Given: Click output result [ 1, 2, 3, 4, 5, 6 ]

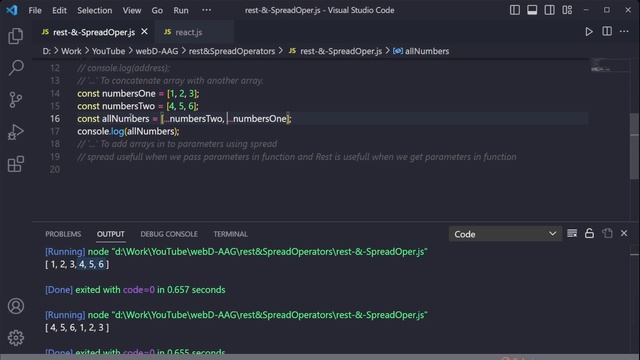Looking at the screenshot, I should 77,264.
